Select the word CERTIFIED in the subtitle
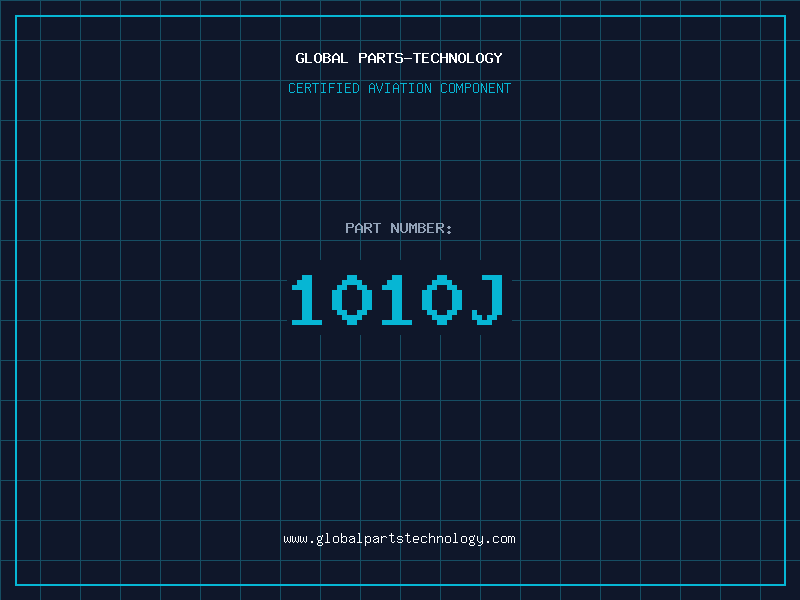 (324, 88)
